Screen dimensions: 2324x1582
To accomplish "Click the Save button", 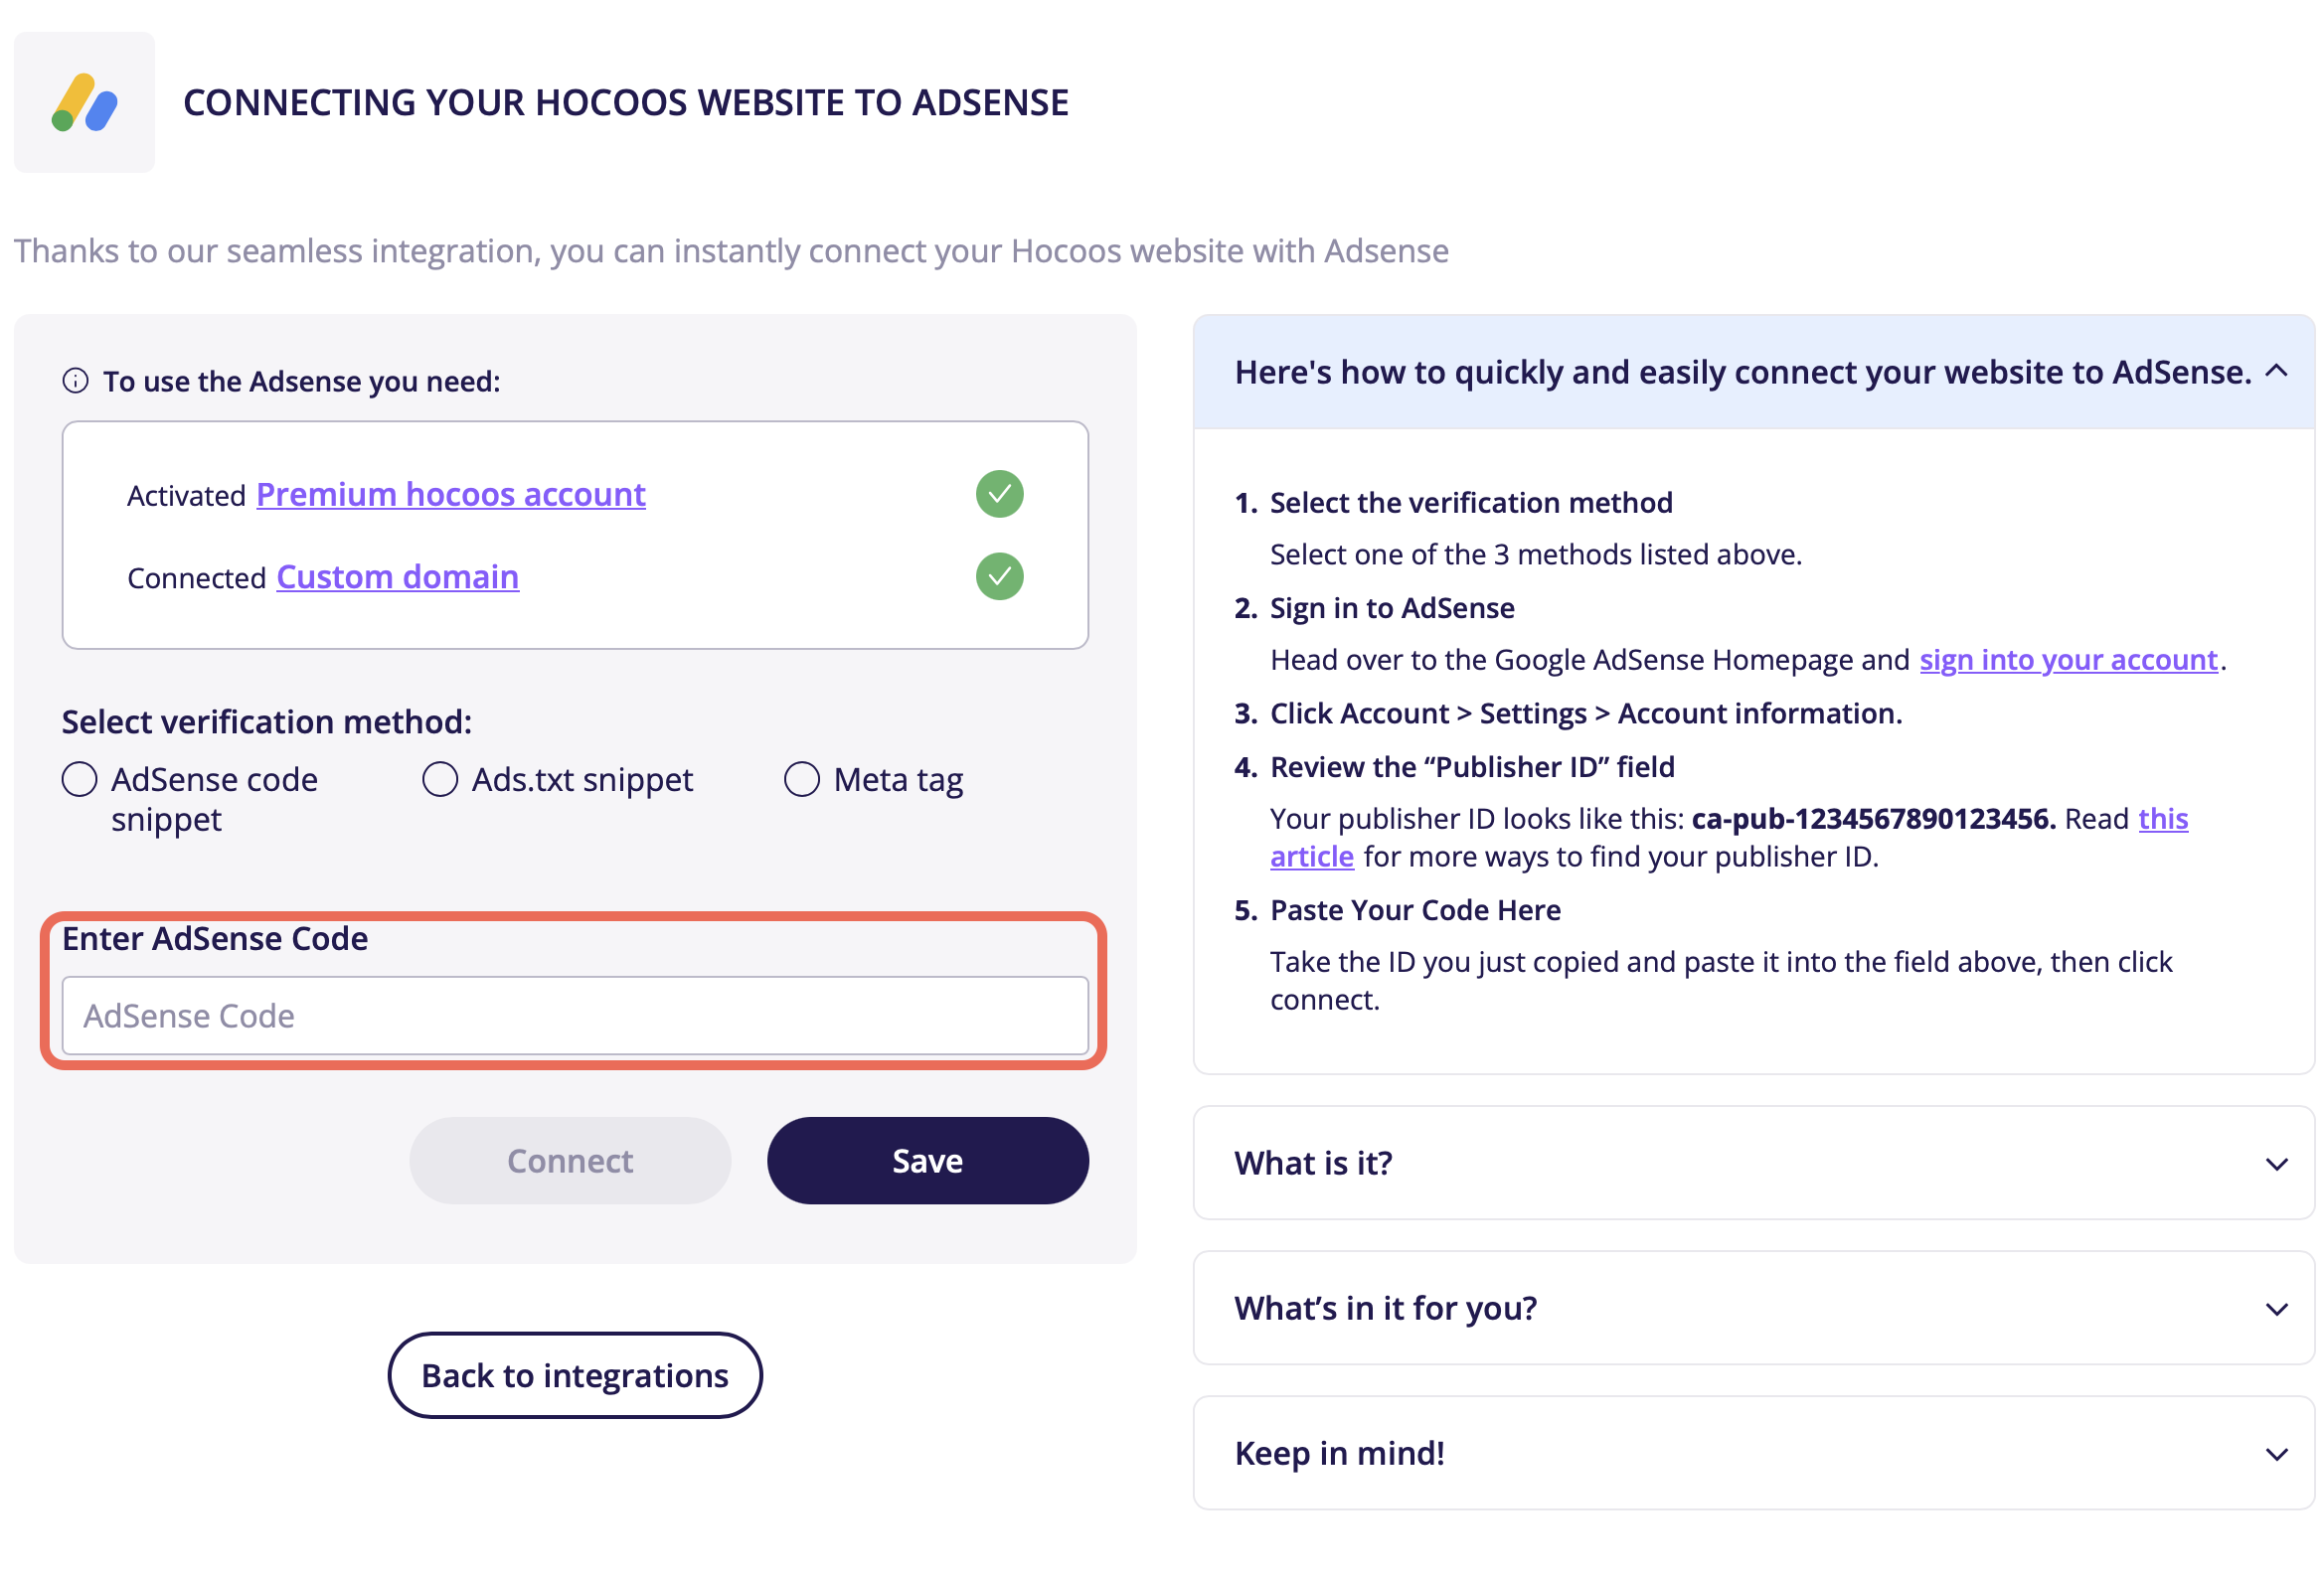I will click(927, 1161).
